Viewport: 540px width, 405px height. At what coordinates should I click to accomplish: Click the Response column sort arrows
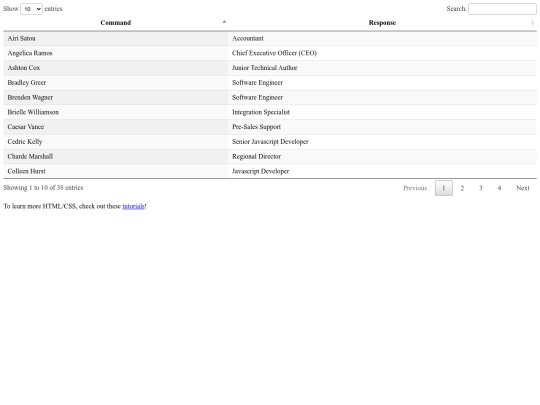click(x=532, y=23)
